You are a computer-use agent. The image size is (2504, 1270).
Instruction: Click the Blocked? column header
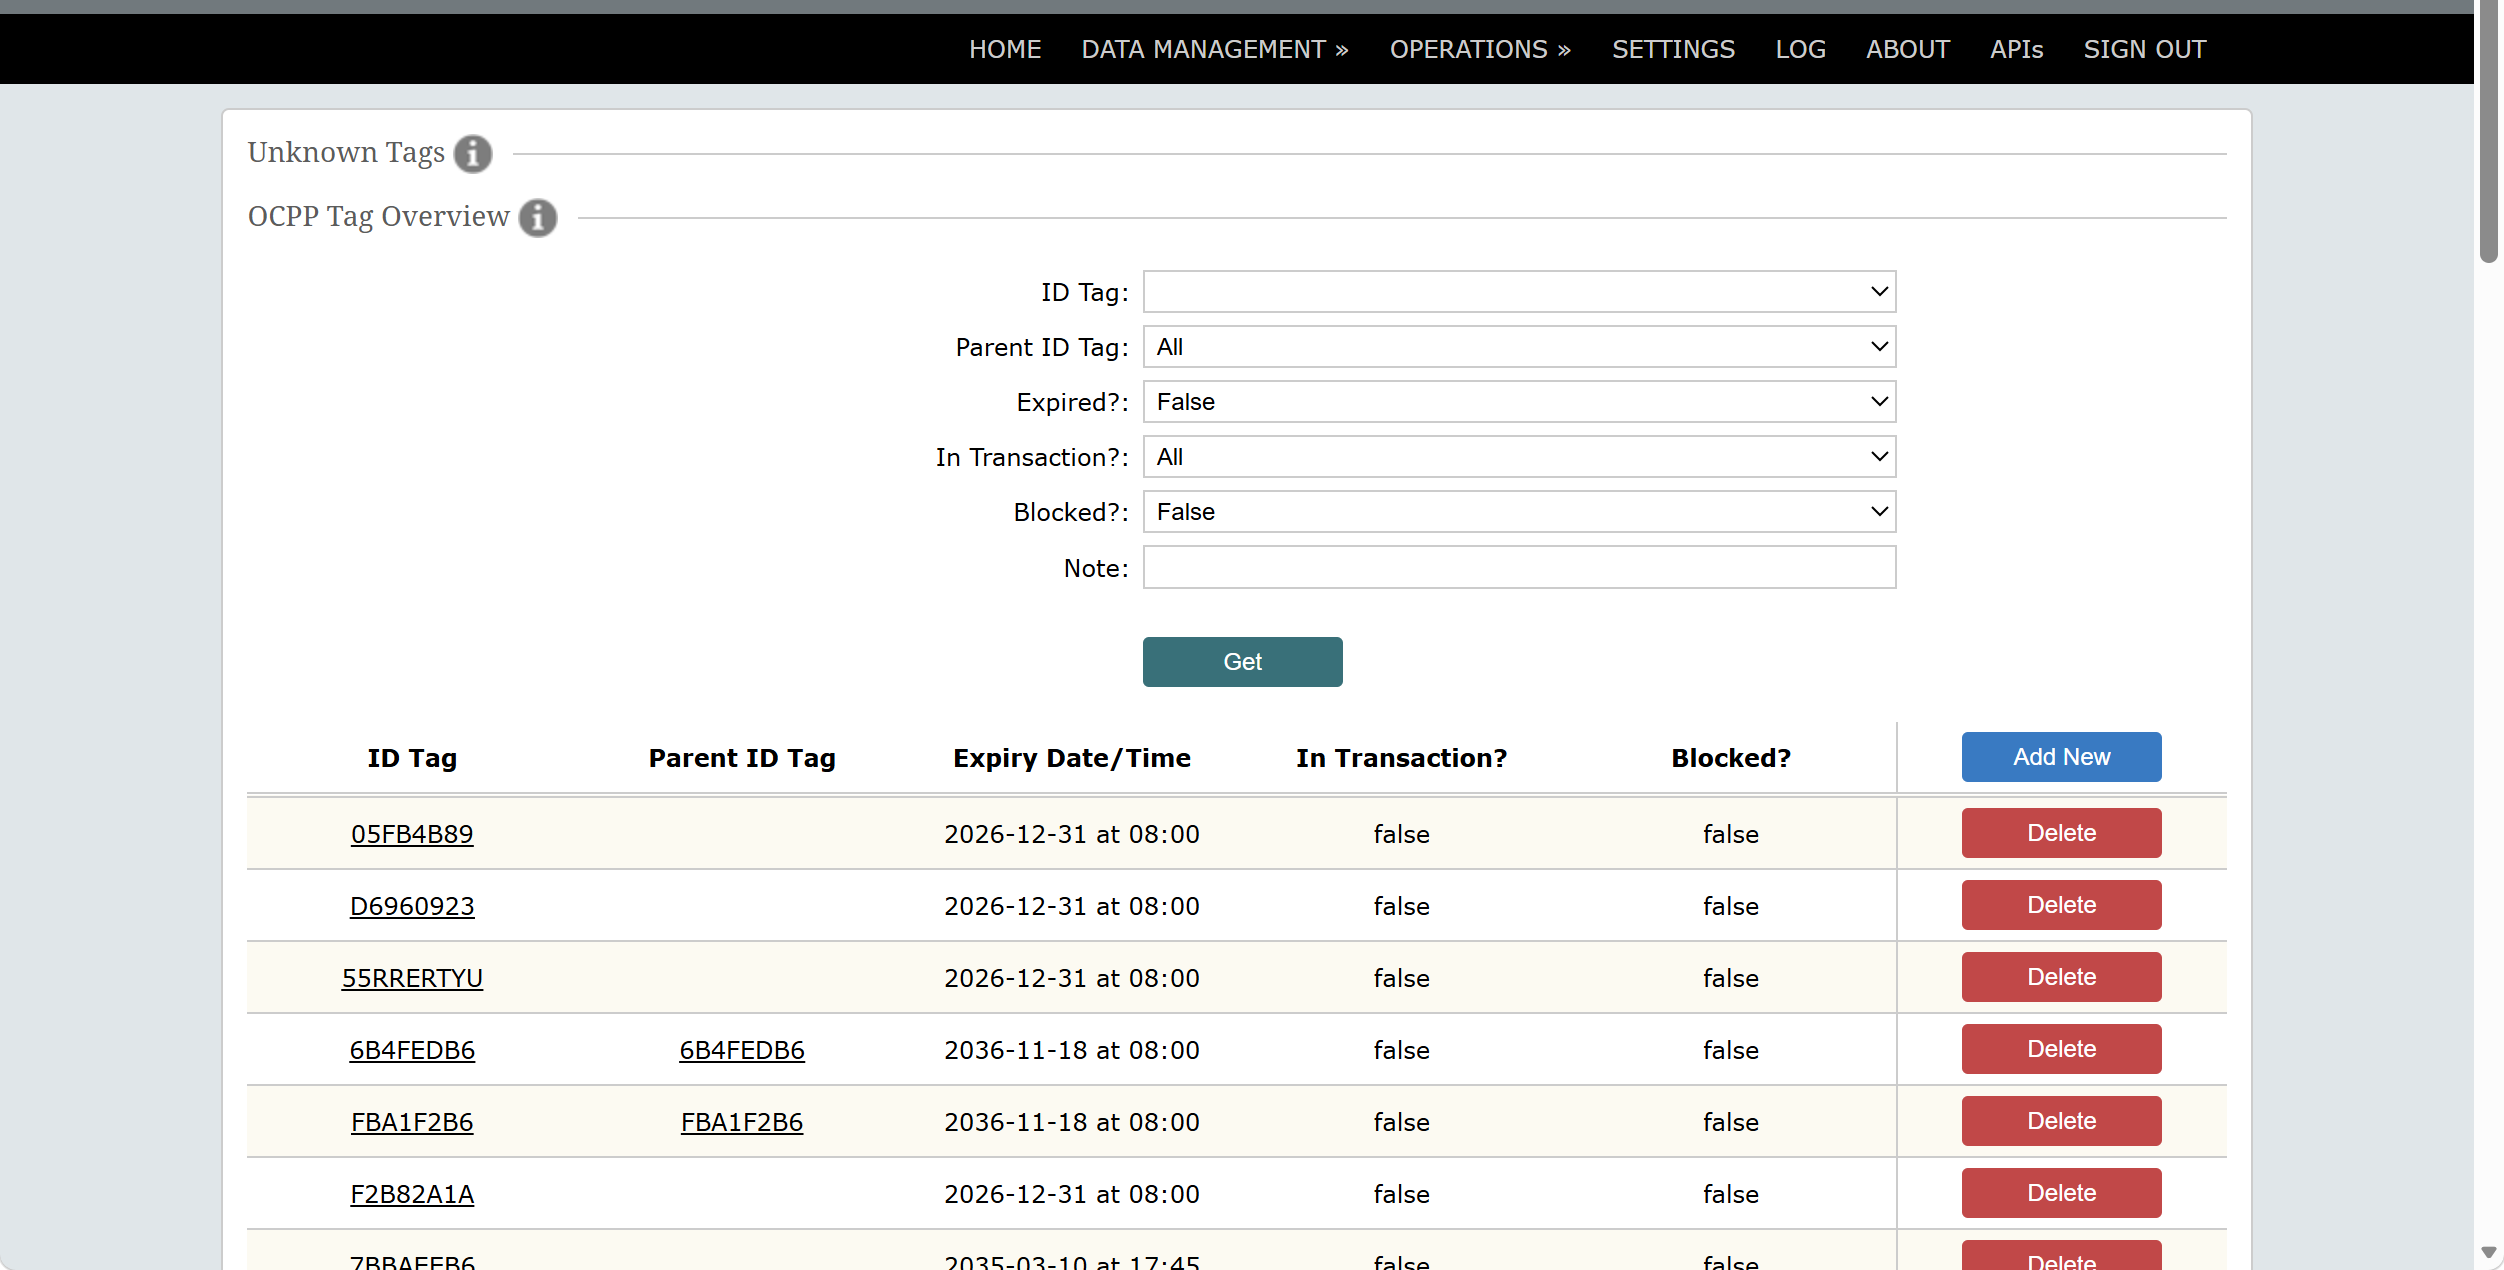1731,758
